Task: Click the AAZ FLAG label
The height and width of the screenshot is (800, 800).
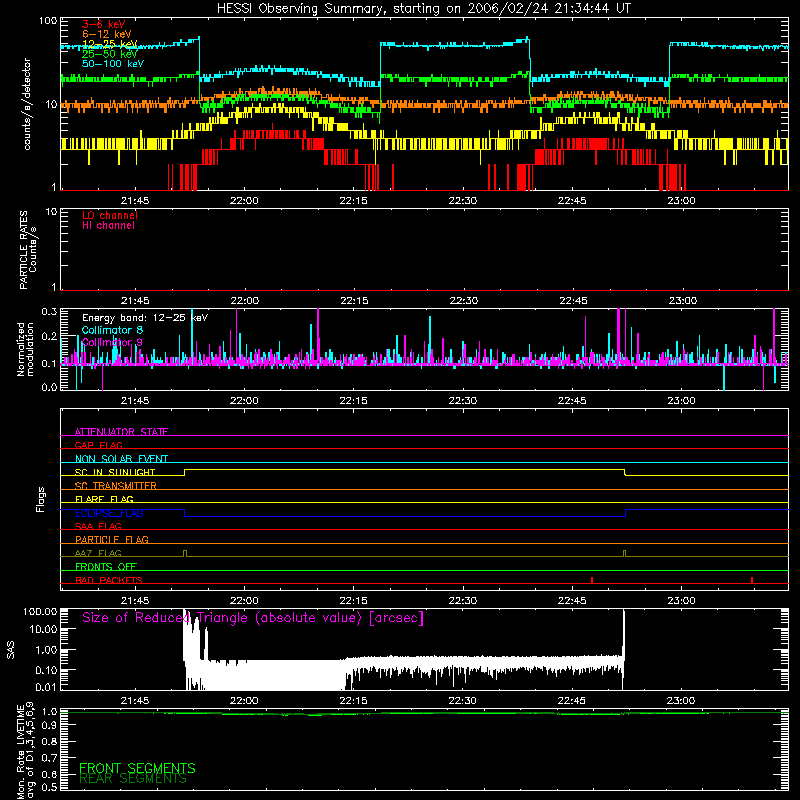Action: pyautogui.click(x=98, y=553)
